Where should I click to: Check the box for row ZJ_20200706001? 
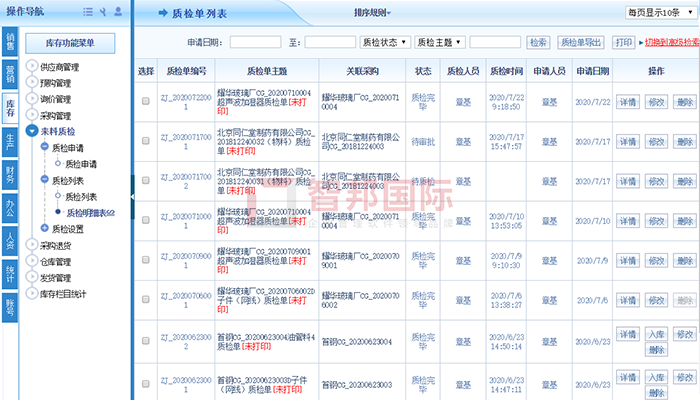[x=146, y=300]
